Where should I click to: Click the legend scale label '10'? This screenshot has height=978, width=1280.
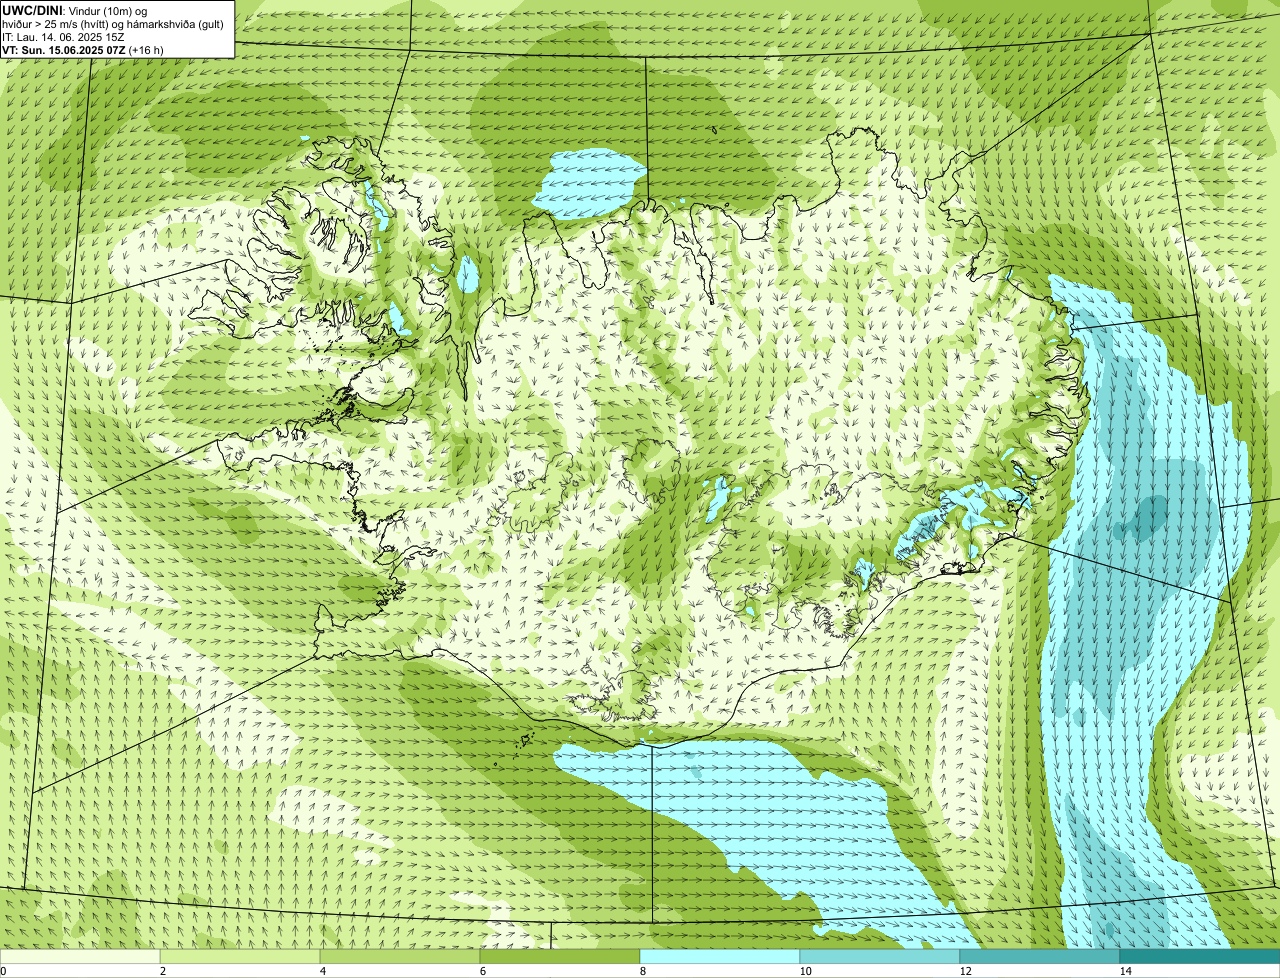[805, 971]
